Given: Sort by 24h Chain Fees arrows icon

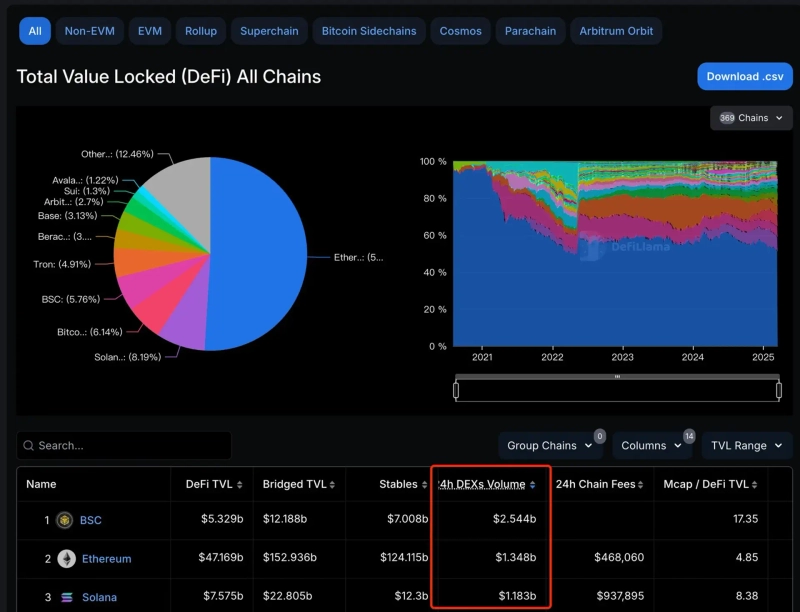Looking at the screenshot, I should (643, 485).
